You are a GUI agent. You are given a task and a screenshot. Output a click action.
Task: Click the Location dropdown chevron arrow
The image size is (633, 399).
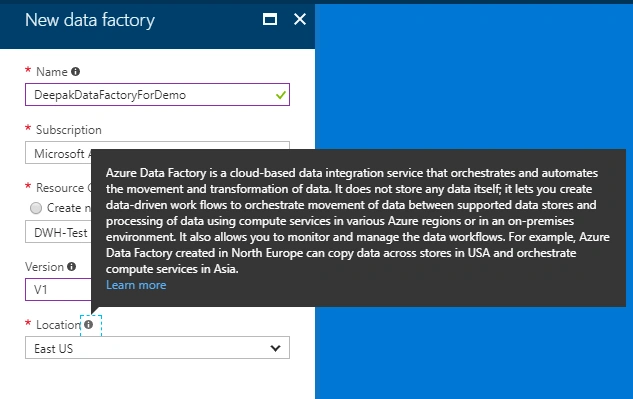[x=275, y=348]
